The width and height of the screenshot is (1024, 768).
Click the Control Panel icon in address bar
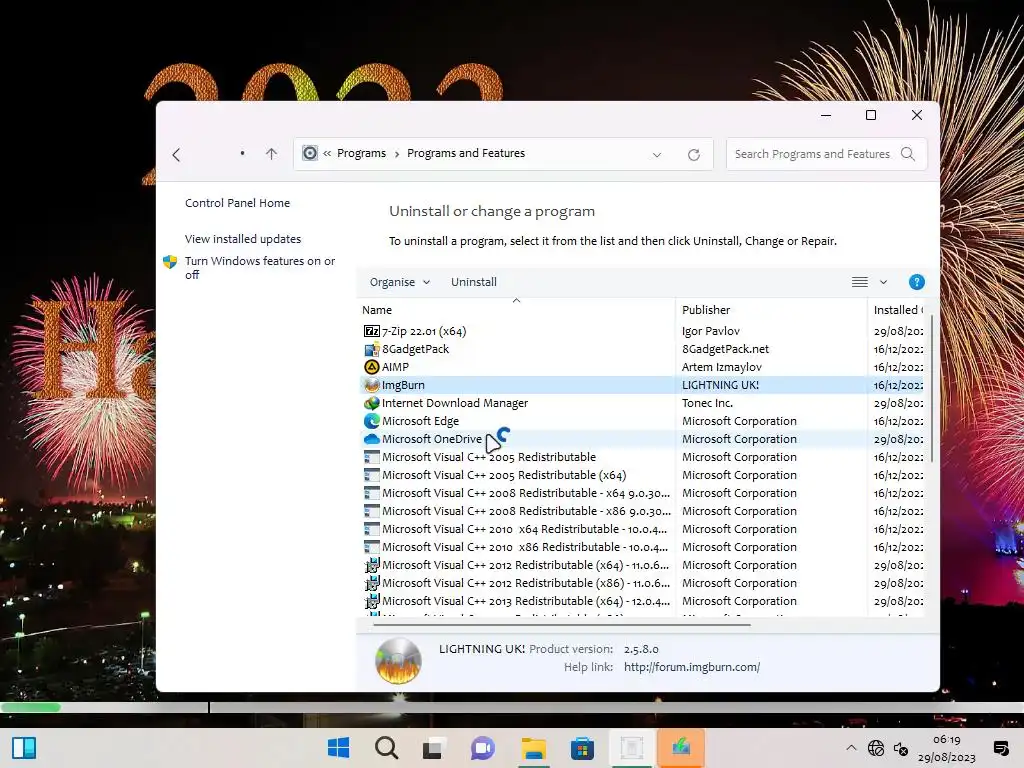[x=310, y=153]
